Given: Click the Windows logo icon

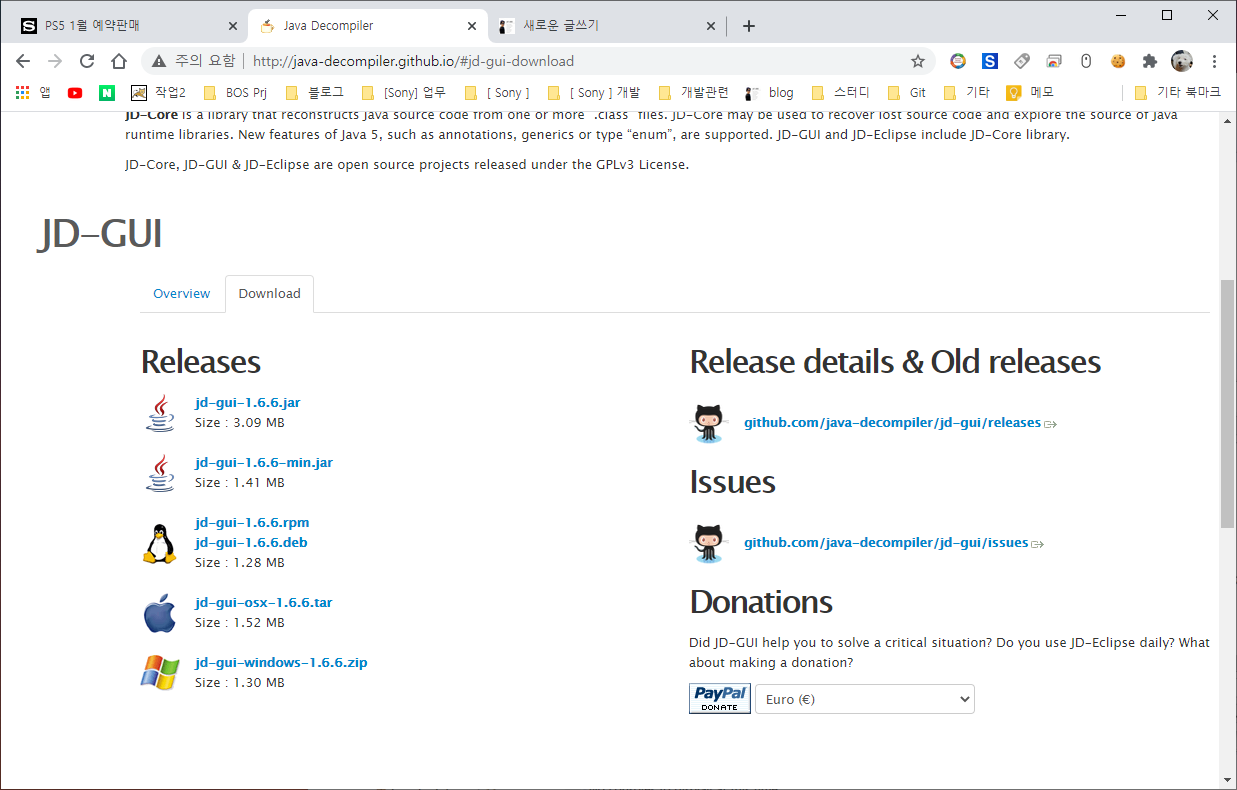Looking at the screenshot, I should (x=160, y=673).
